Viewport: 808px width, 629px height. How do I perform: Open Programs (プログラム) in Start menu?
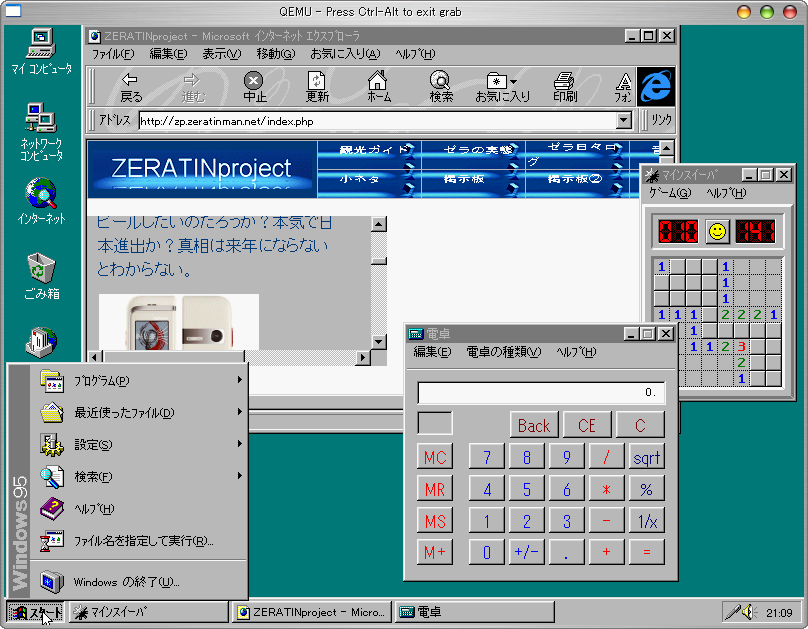tap(139, 381)
